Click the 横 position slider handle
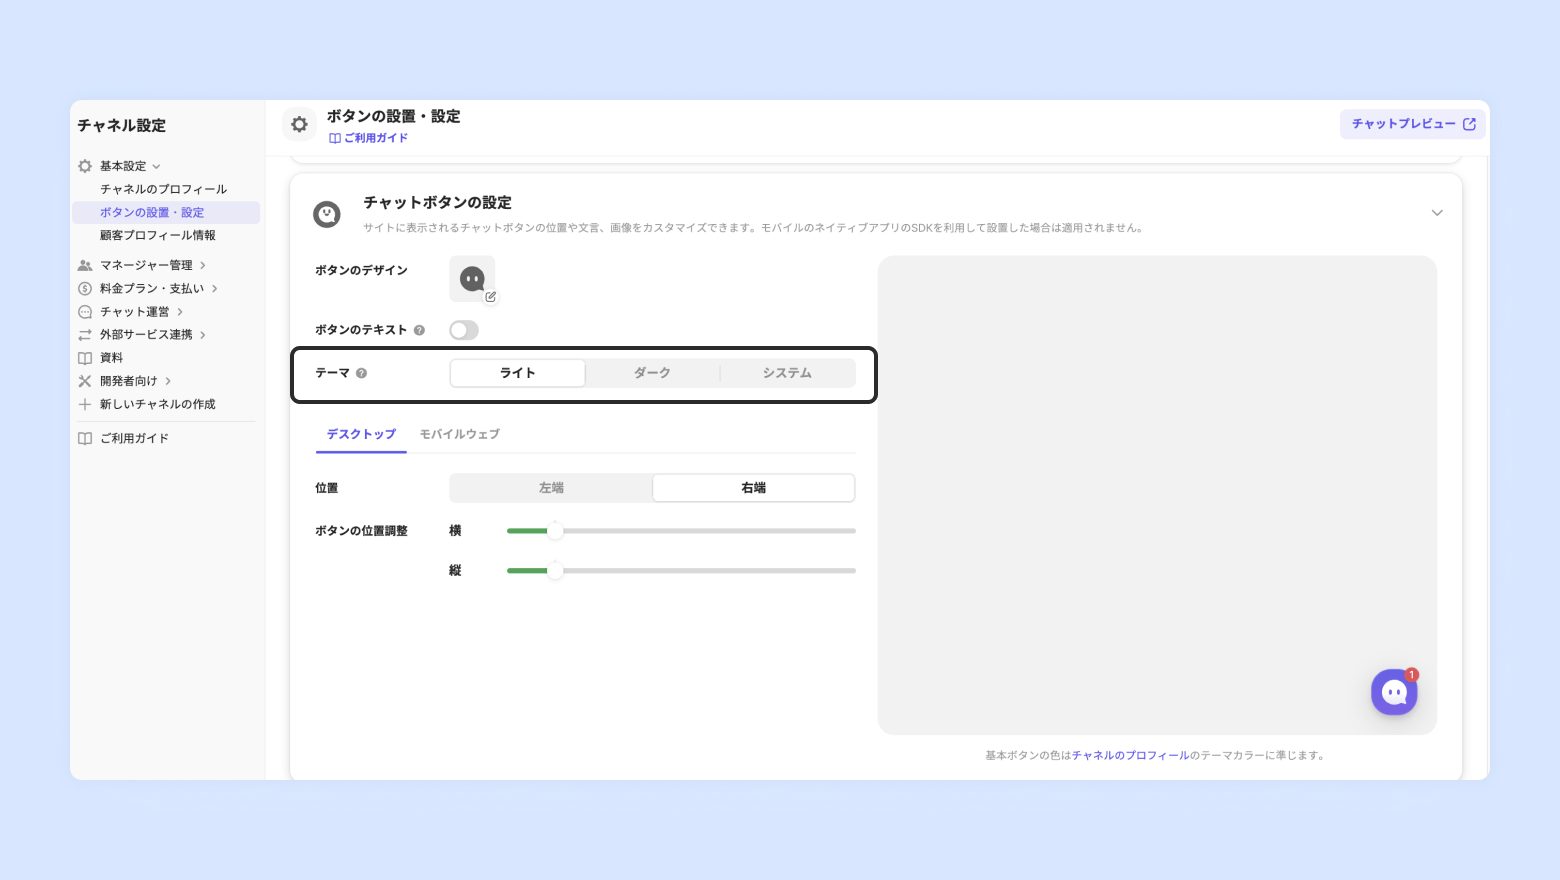The height and width of the screenshot is (880, 1560). (x=555, y=531)
